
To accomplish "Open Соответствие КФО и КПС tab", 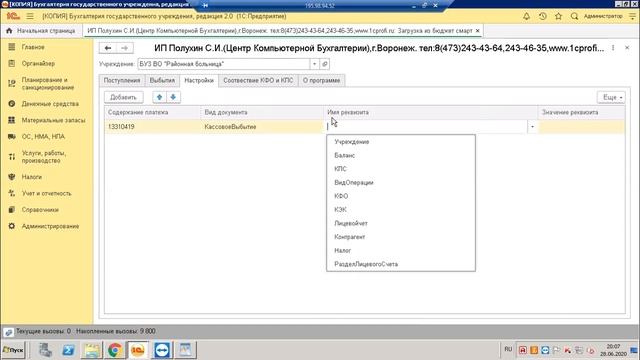I will pos(258,80).
